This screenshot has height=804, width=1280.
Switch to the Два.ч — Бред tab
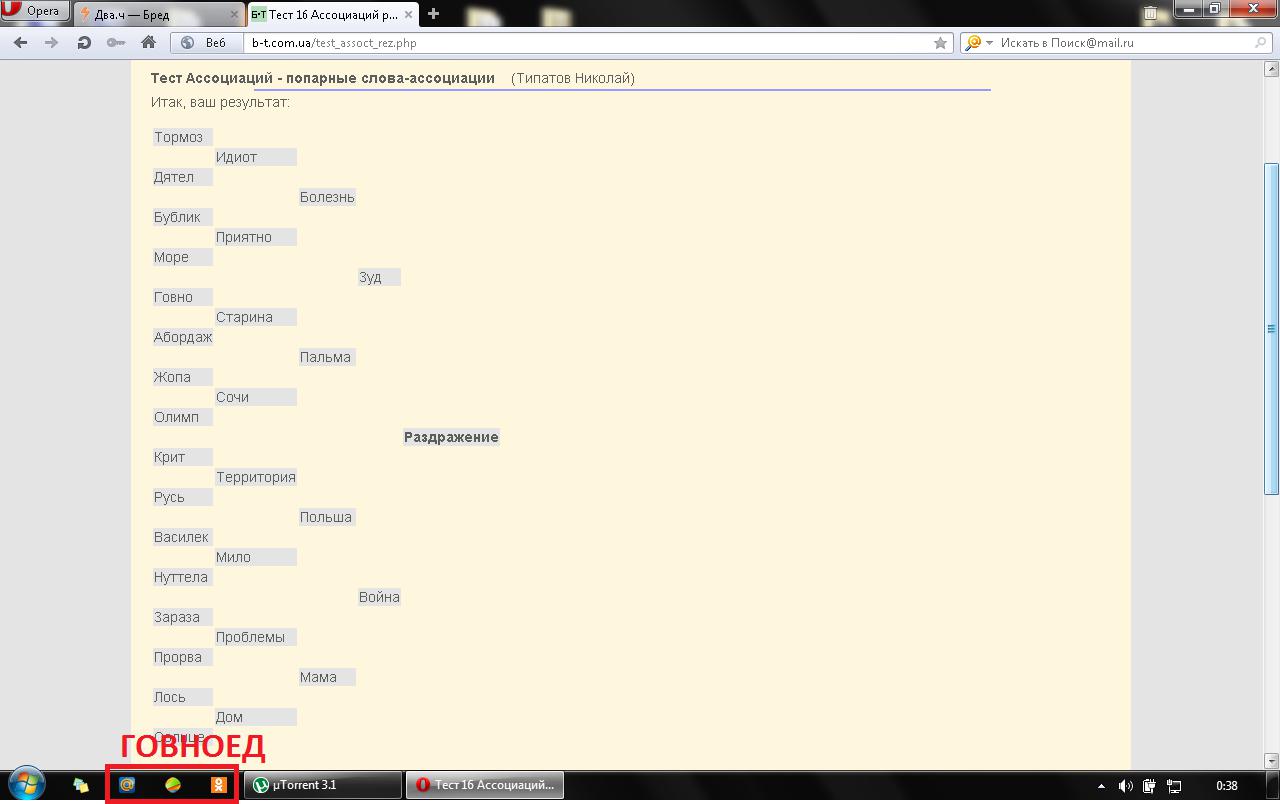160,15
